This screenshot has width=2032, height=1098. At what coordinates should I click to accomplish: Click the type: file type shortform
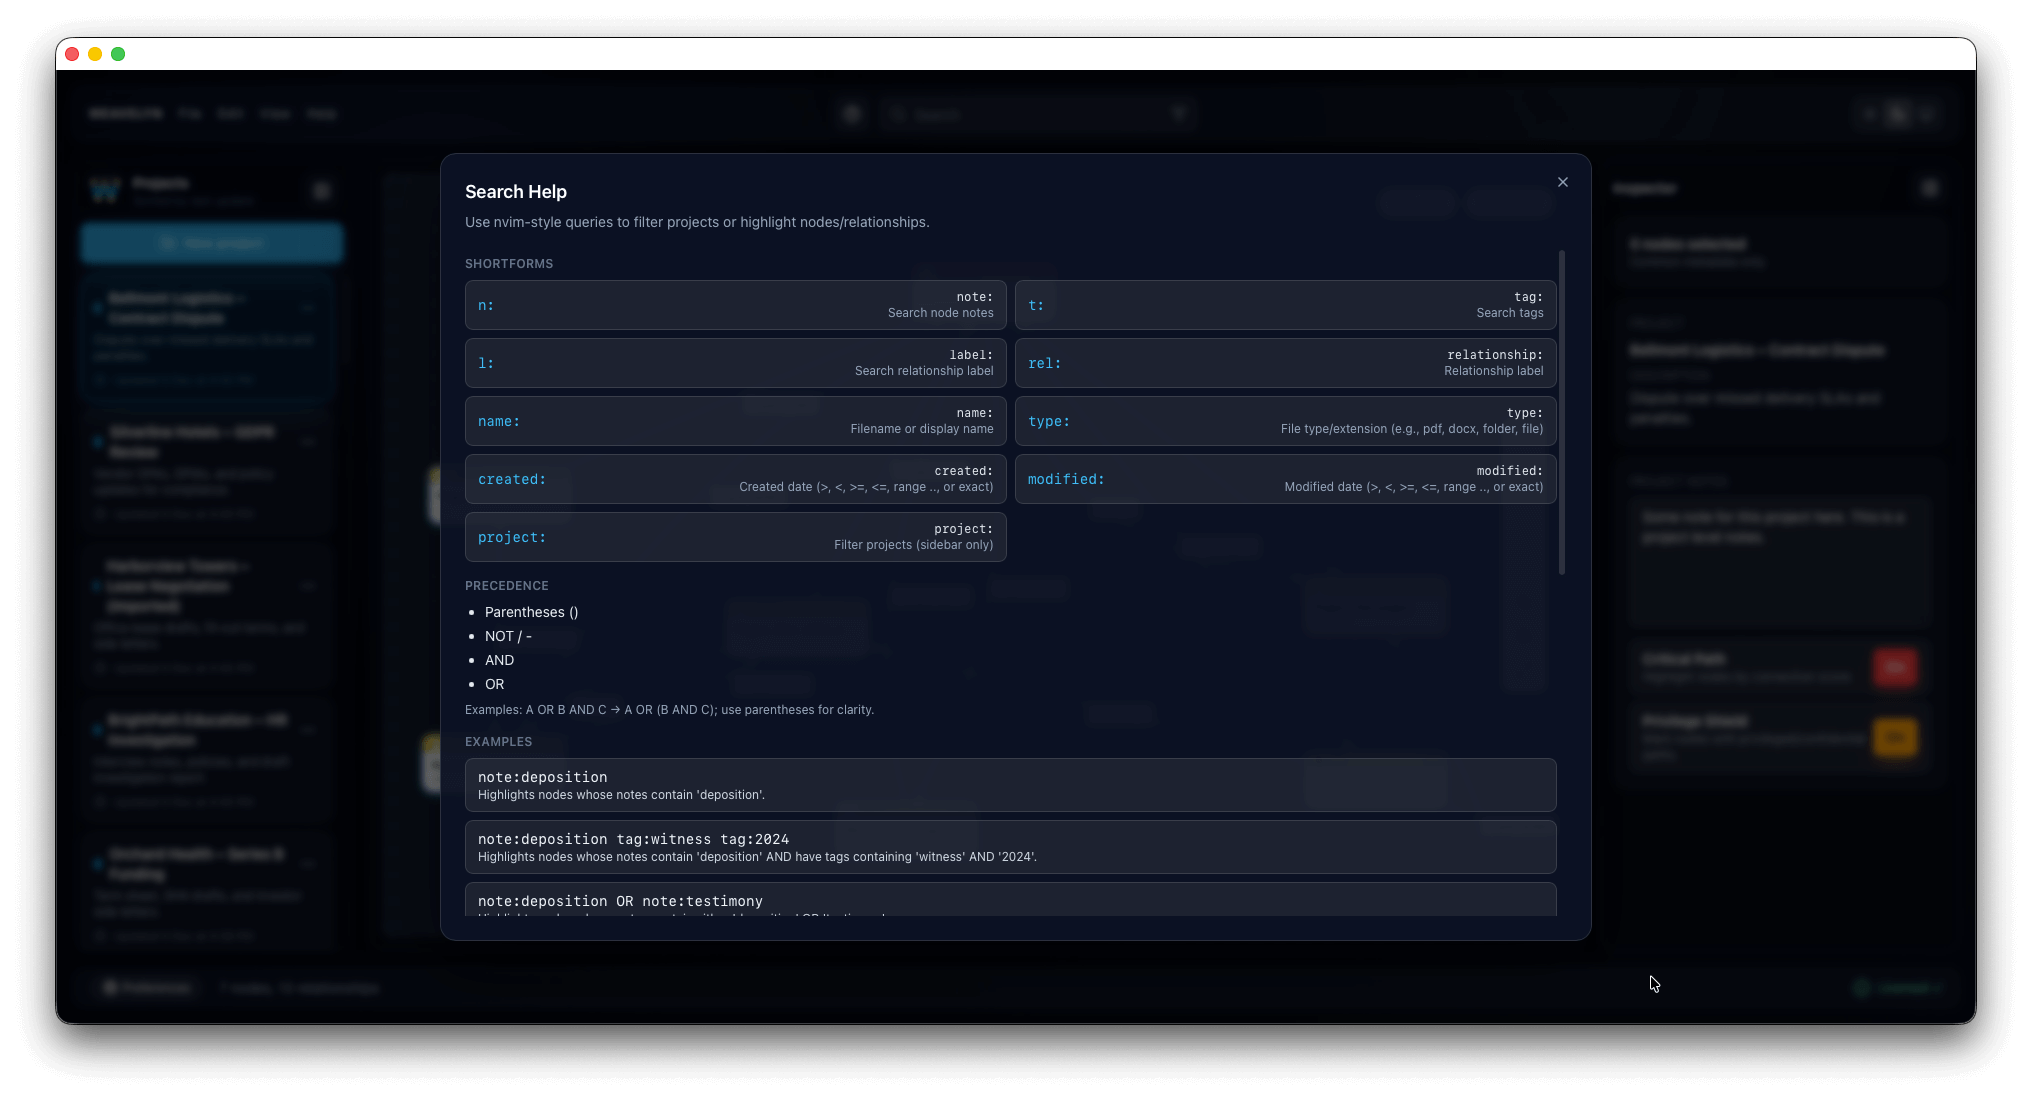click(1285, 421)
